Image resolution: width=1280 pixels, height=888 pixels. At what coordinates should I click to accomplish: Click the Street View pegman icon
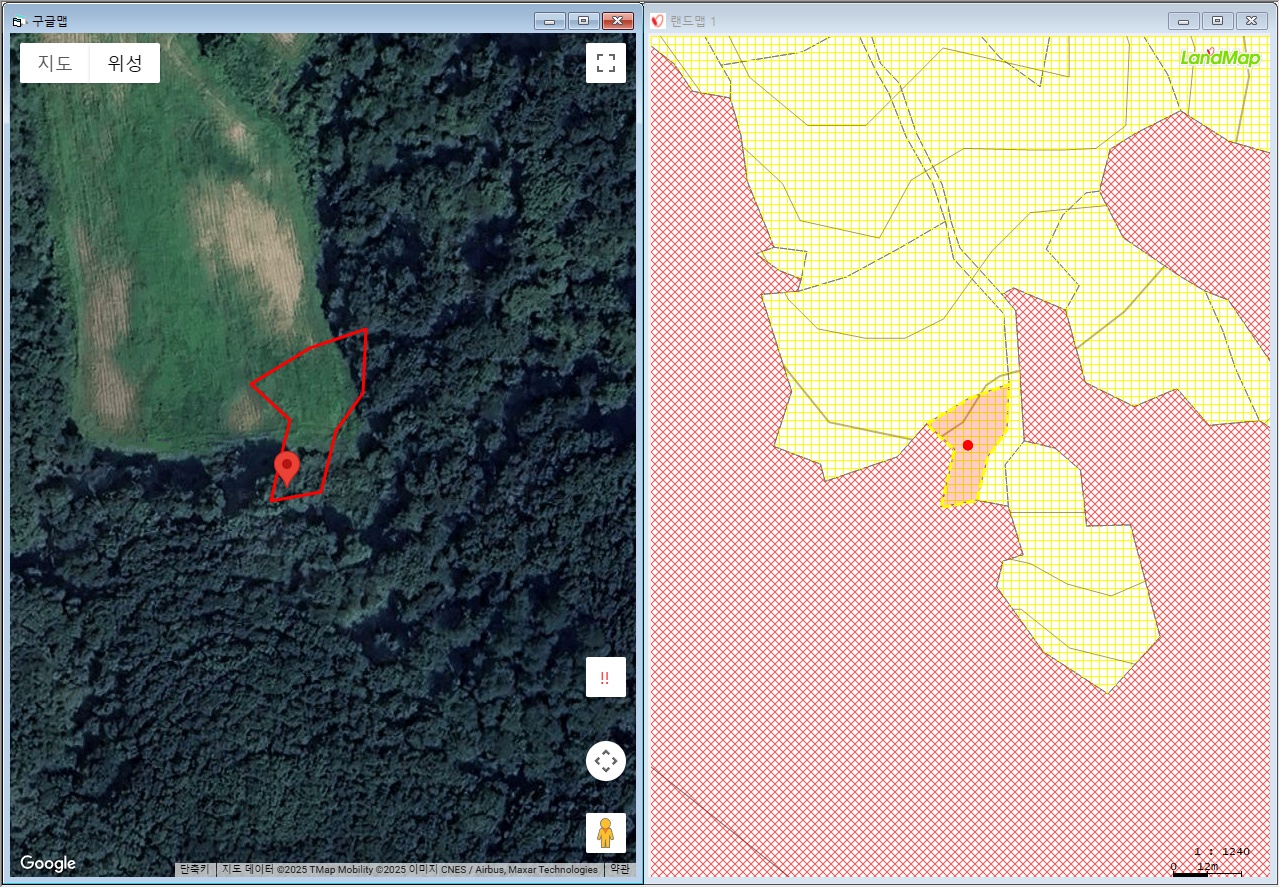coord(605,832)
